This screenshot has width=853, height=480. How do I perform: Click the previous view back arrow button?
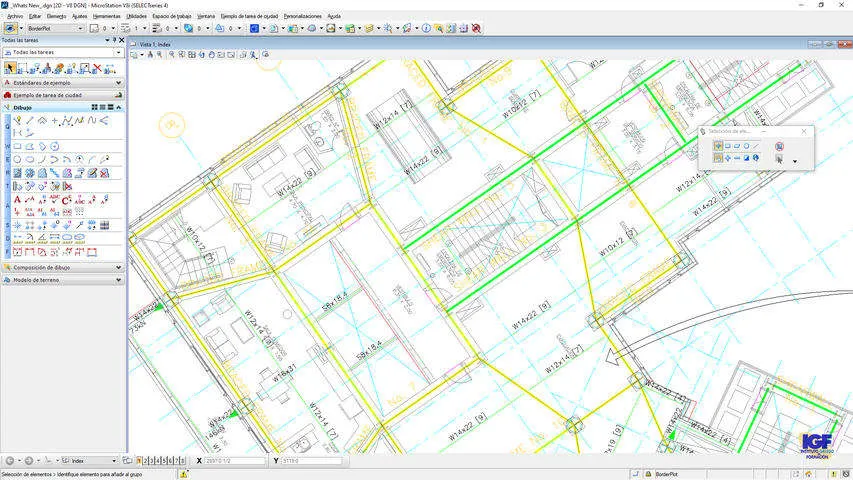click(10, 460)
